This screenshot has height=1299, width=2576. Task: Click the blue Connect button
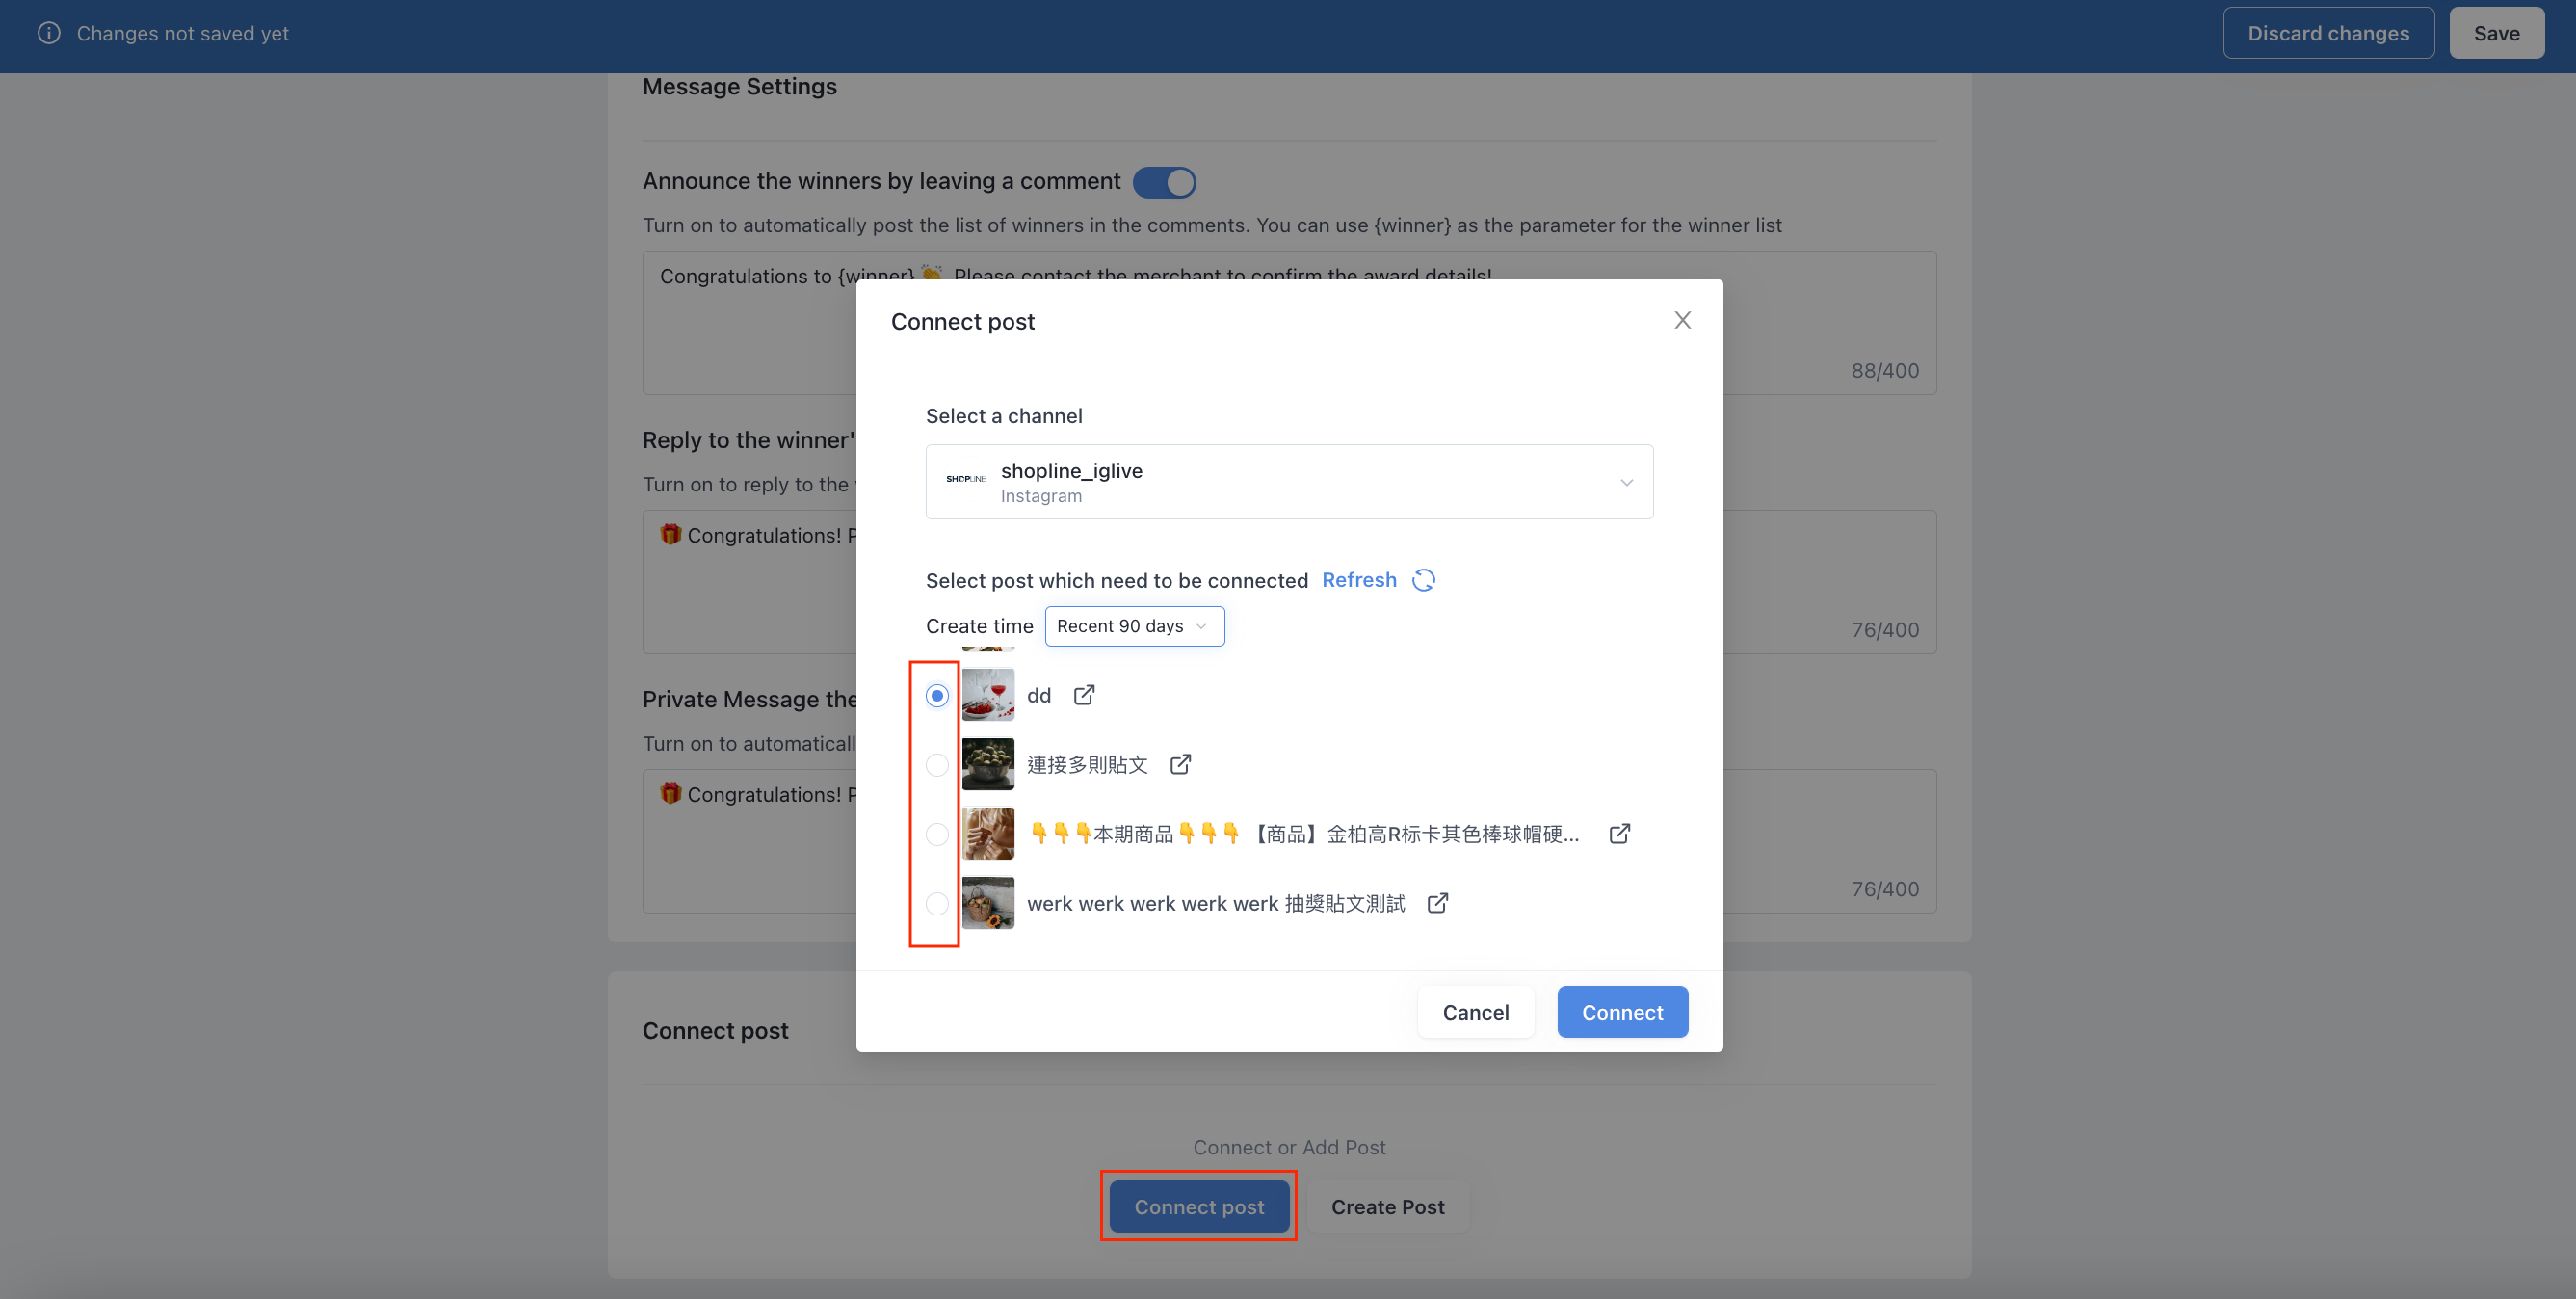(x=1622, y=1012)
